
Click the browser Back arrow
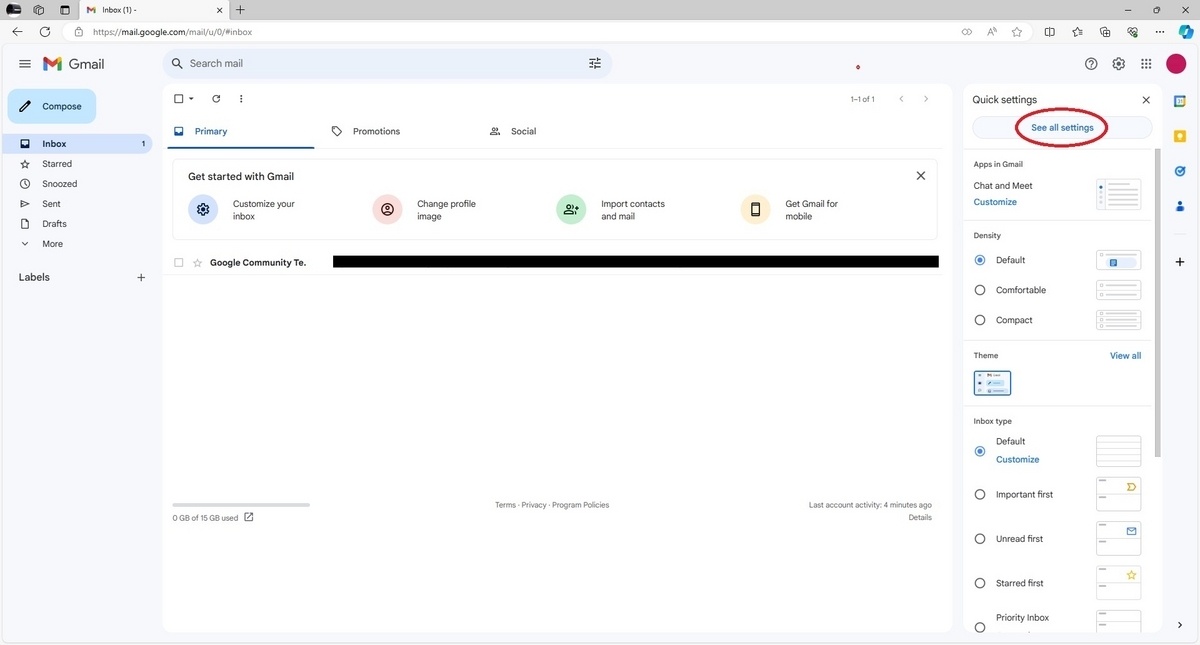17,32
